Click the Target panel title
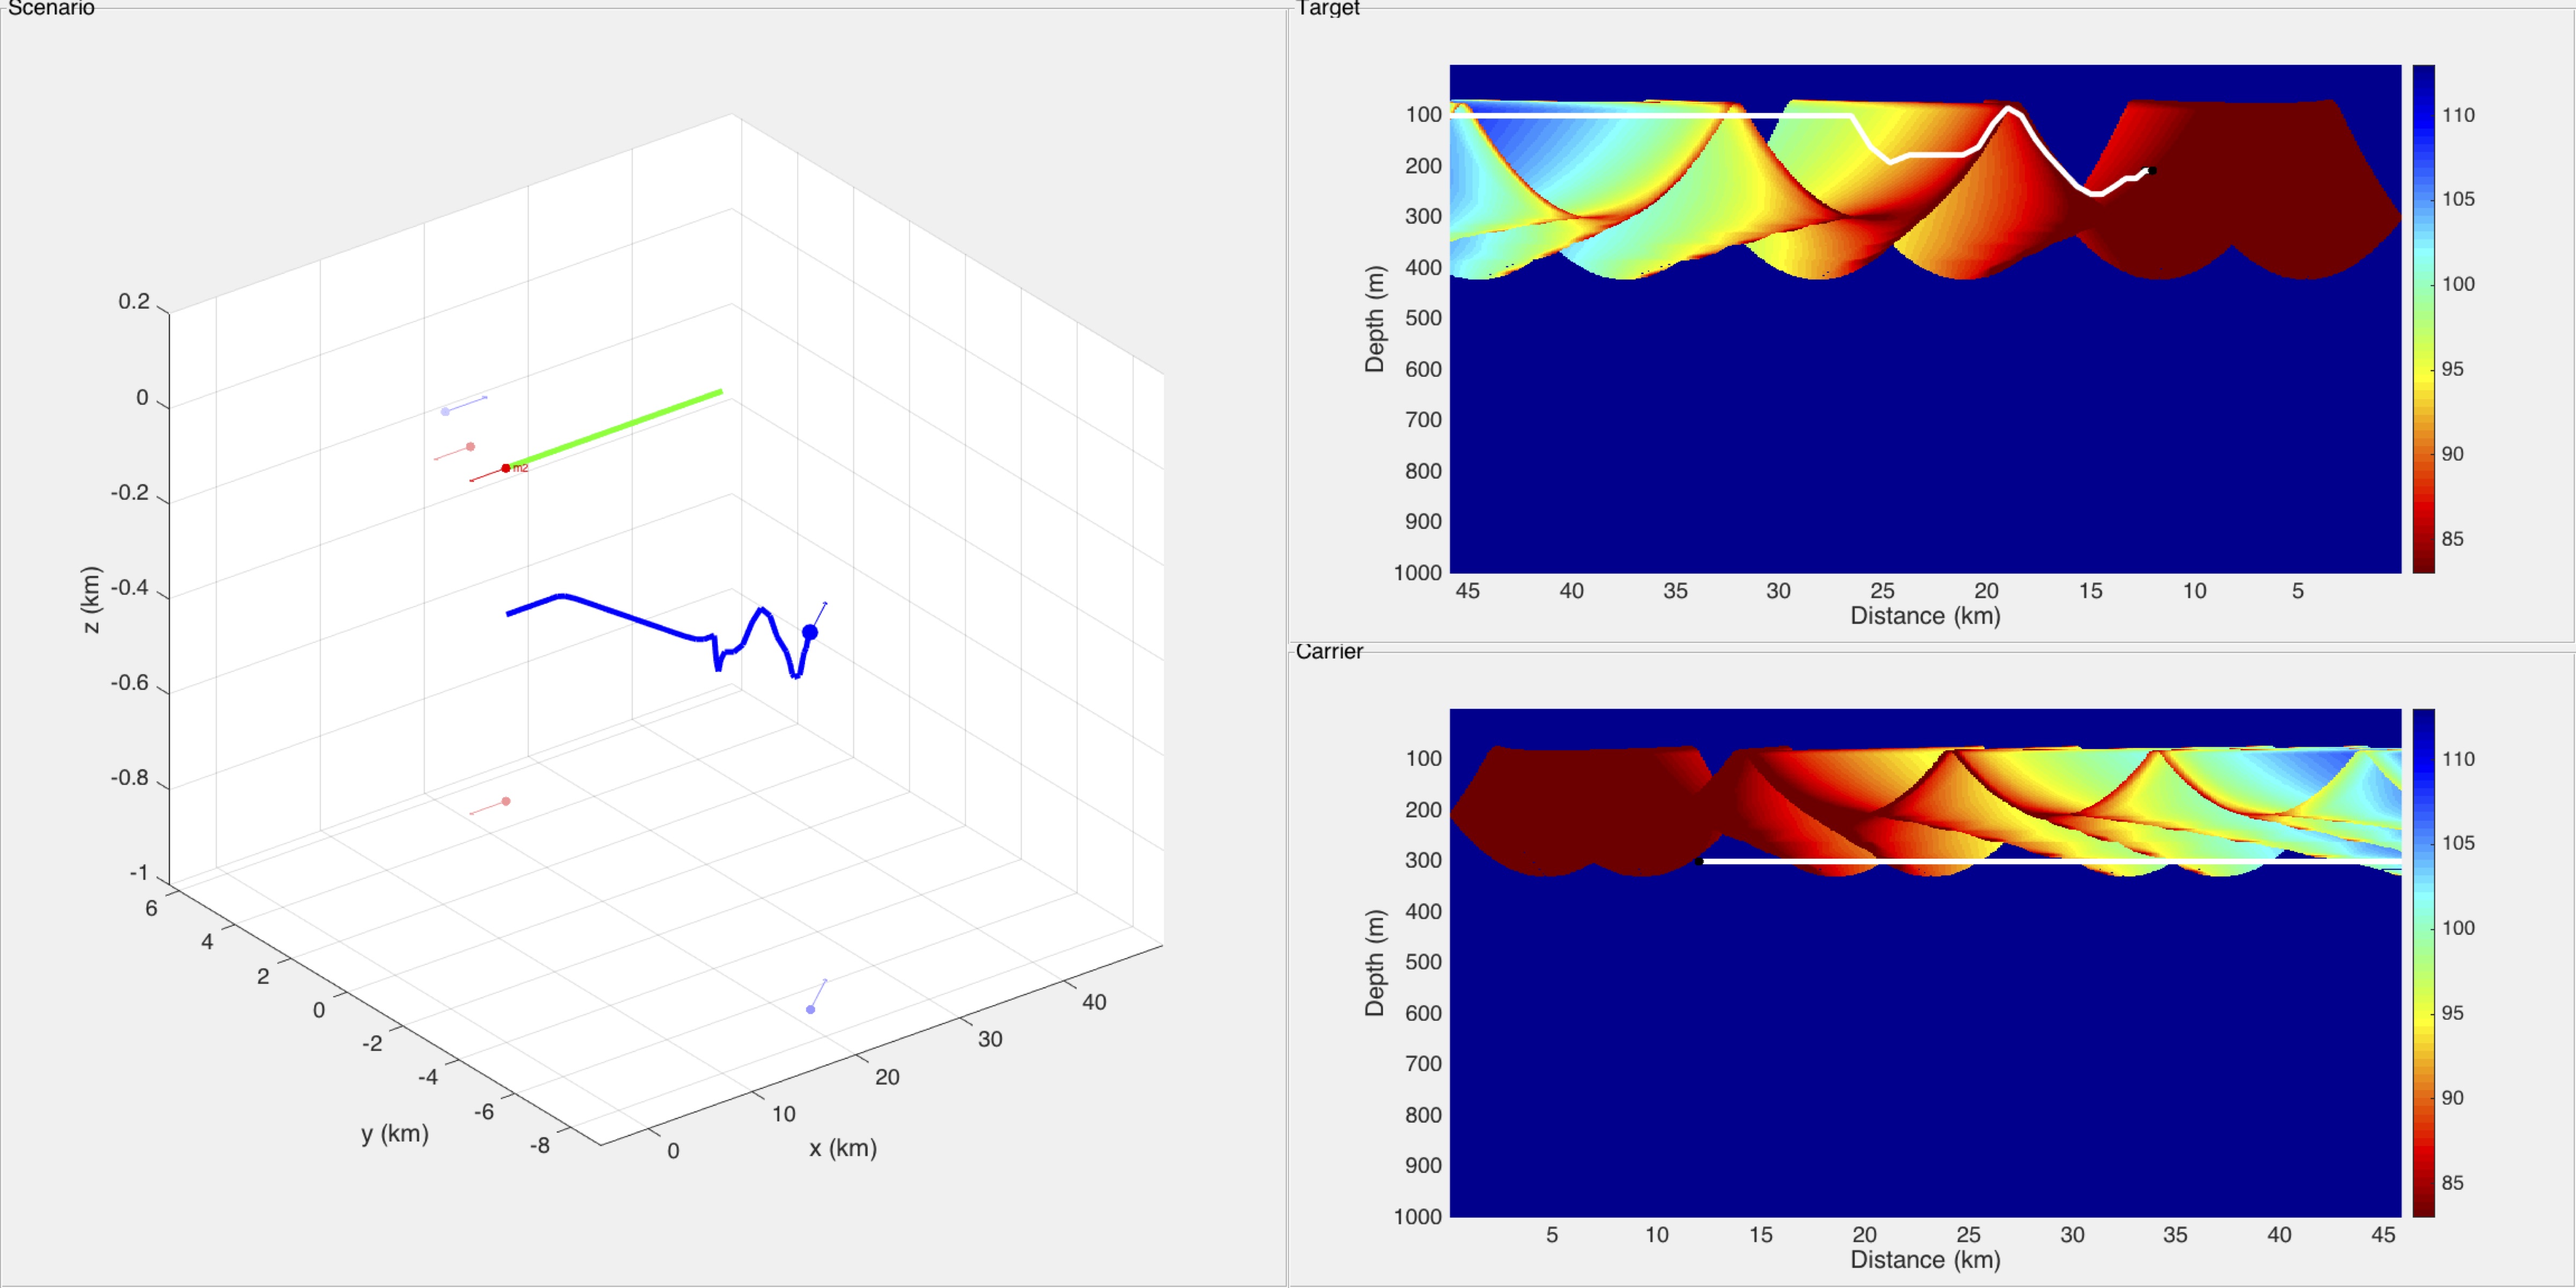The width and height of the screenshot is (2576, 1288). (x=1328, y=9)
